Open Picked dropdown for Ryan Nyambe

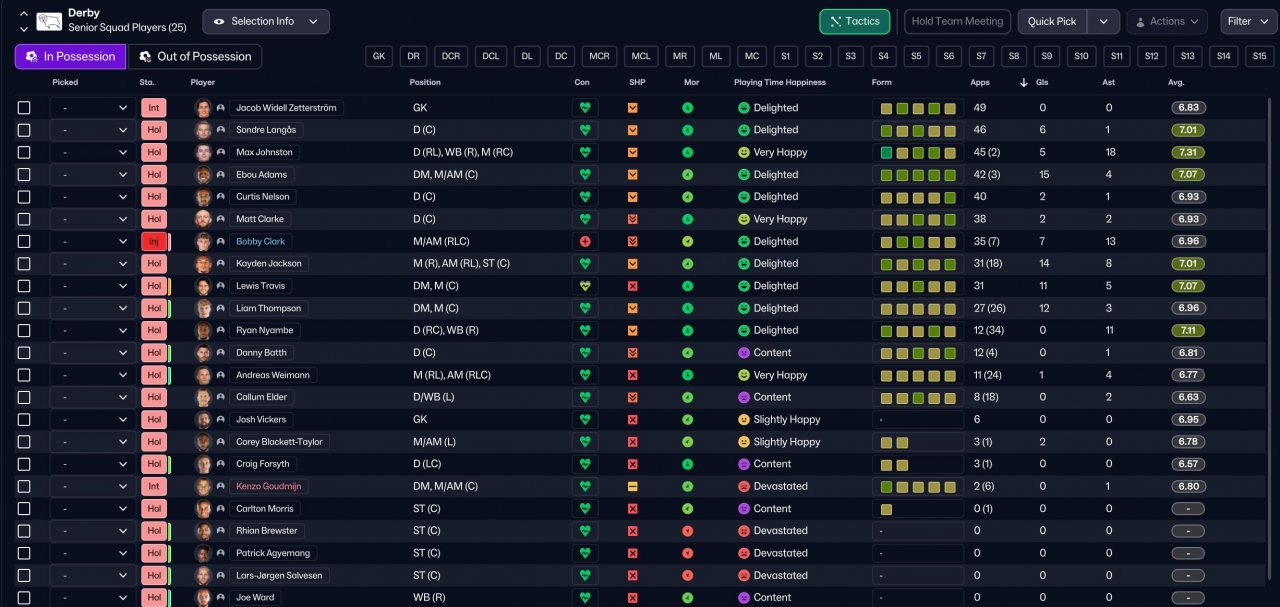(x=93, y=330)
